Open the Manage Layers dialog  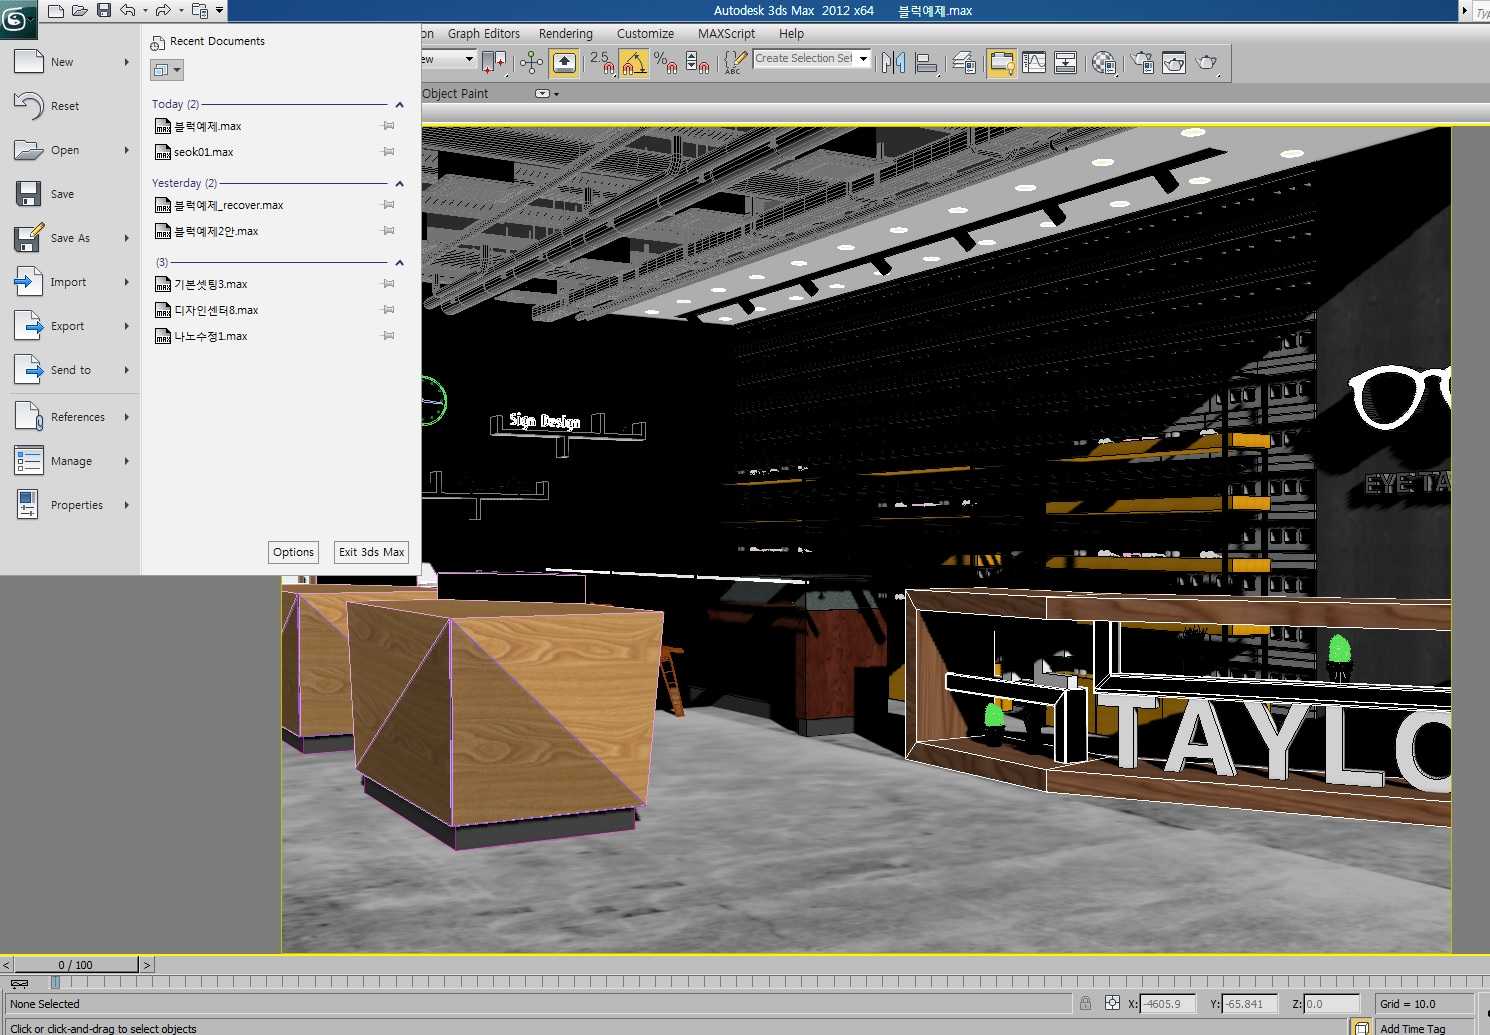coord(965,63)
